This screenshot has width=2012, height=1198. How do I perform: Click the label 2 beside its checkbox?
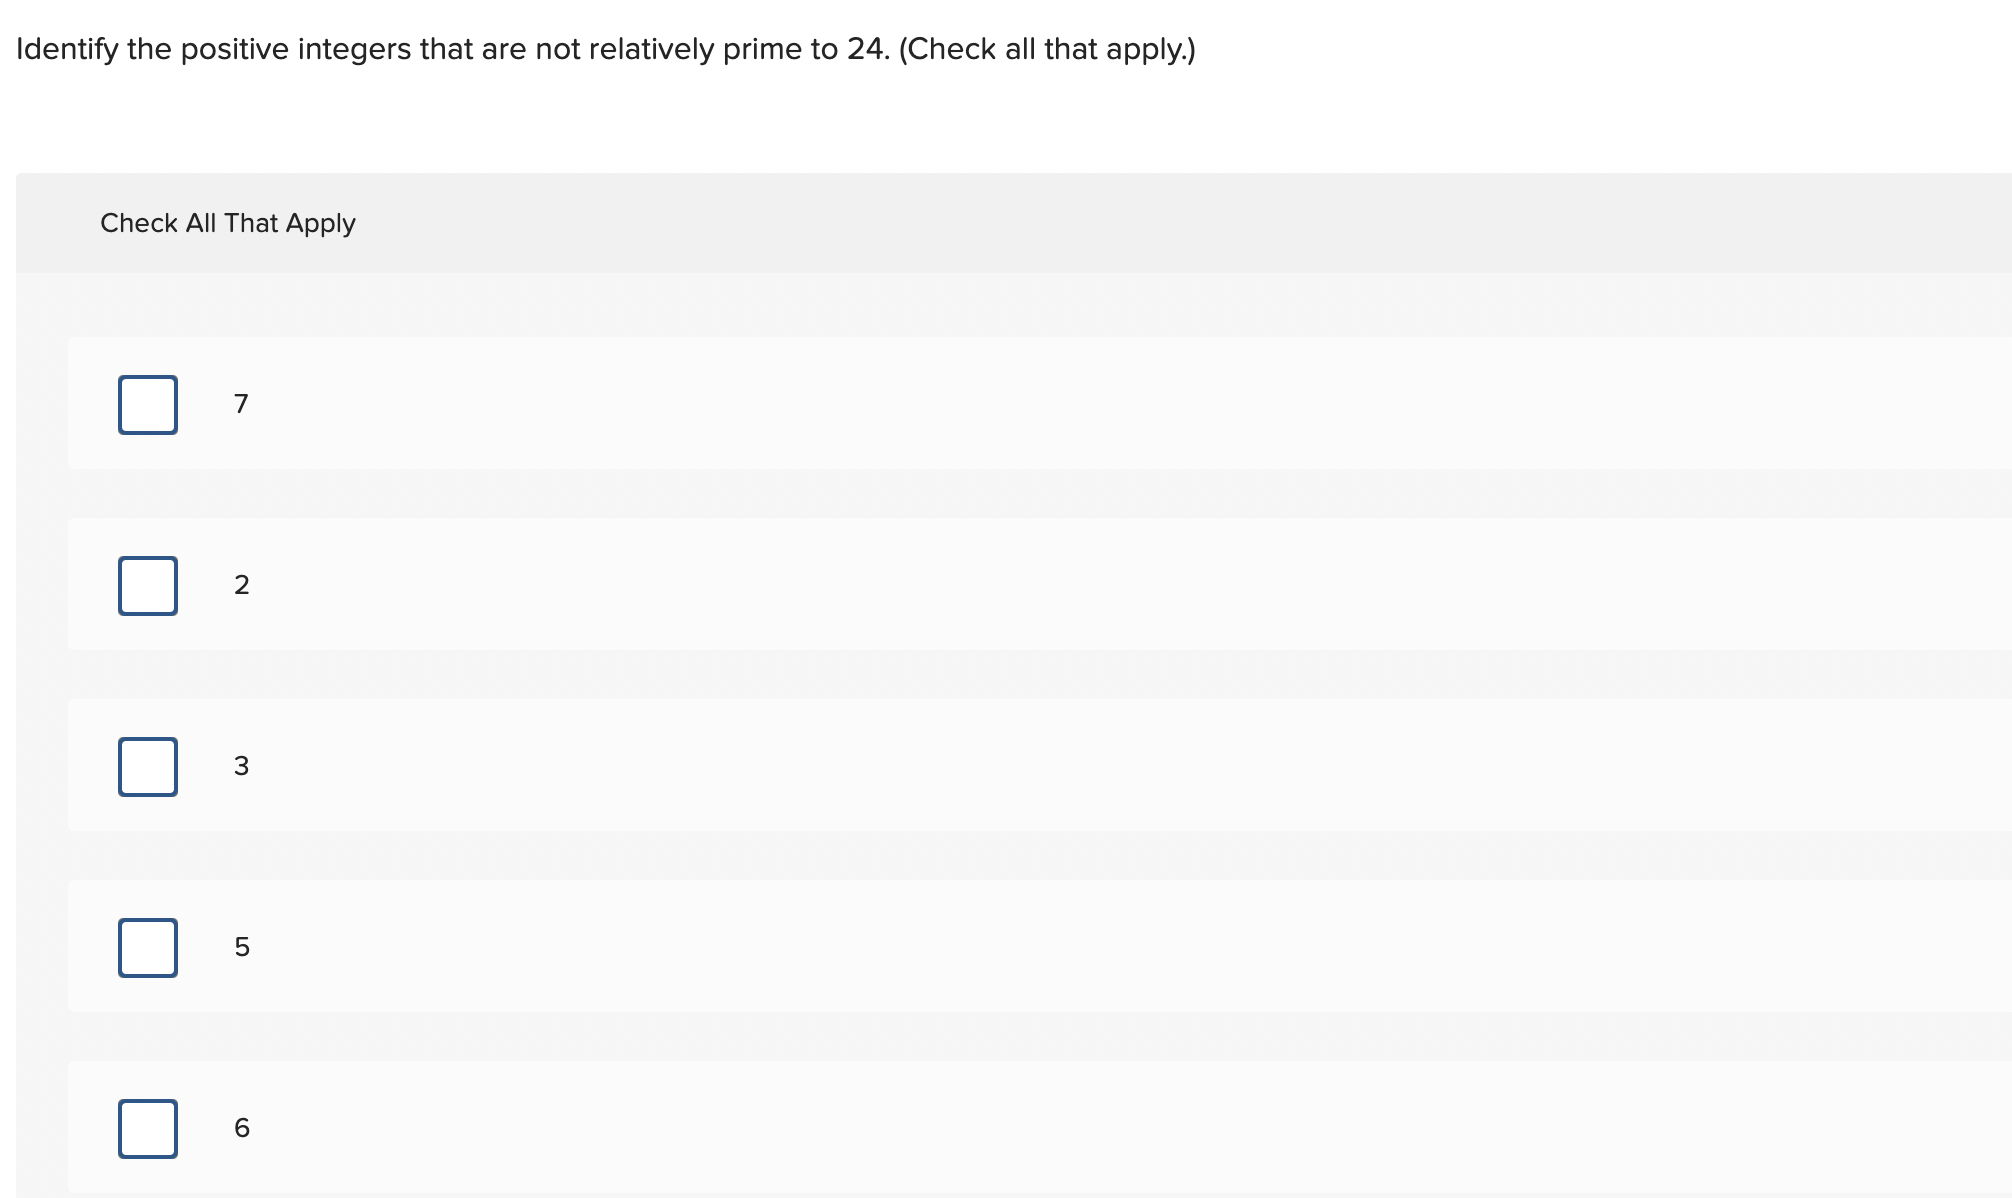click(x=241, y=585)
